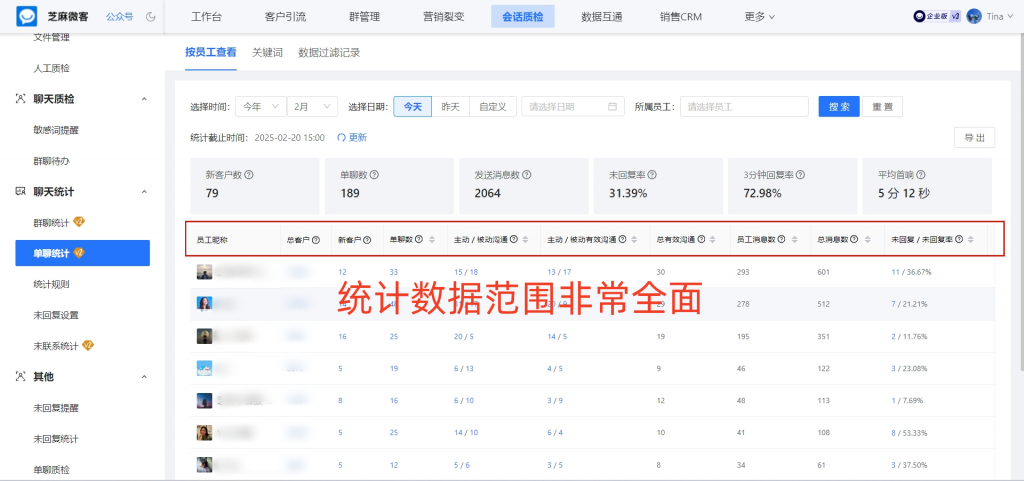Viewport: 1024px width, 481px height.
Task: Toggle dark mode moon icon
Action: click(151, 17)
